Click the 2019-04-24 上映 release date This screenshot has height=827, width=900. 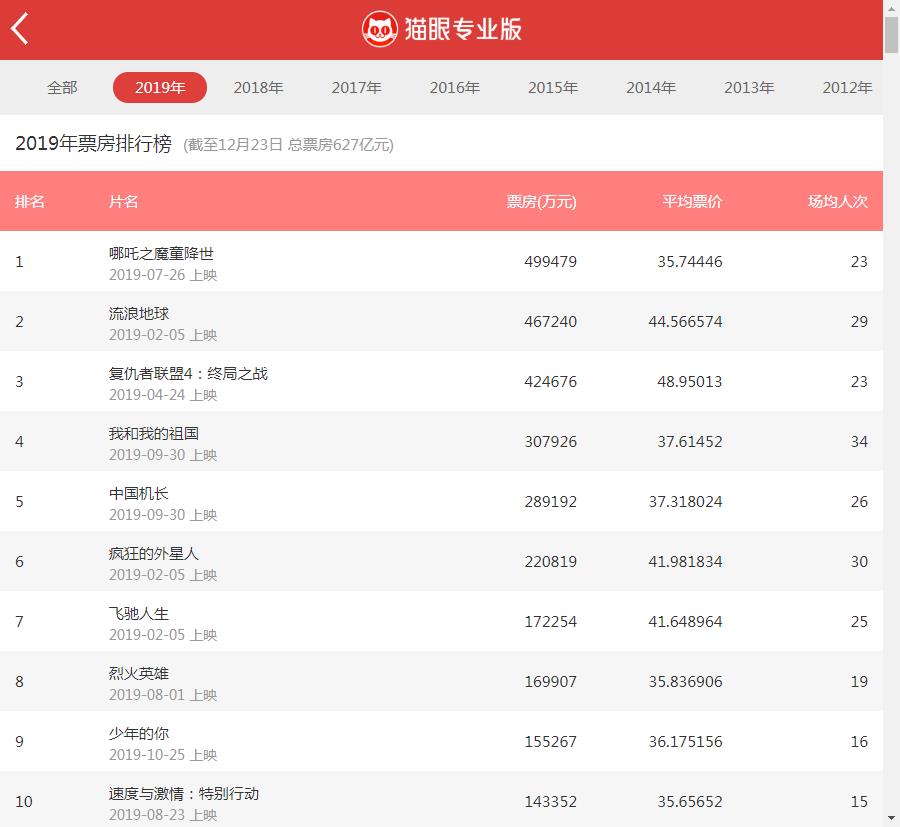pos(163,395)
